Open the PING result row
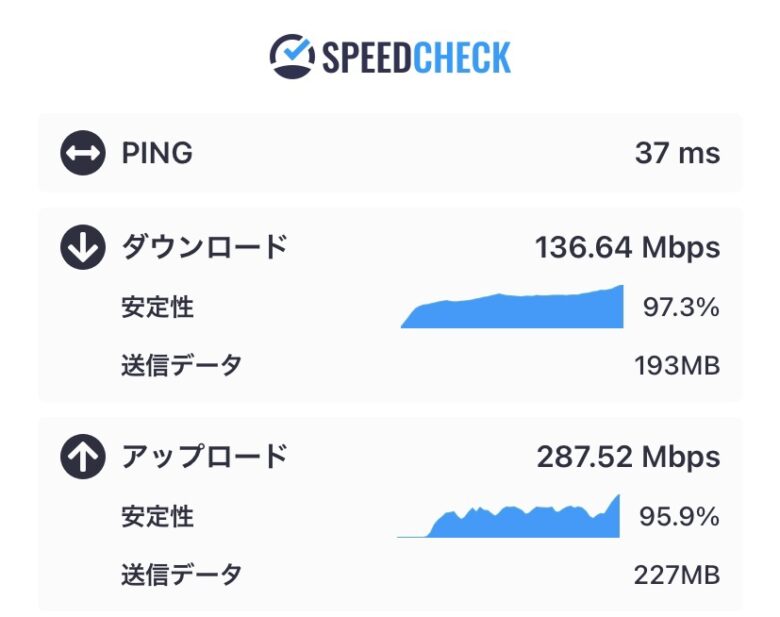 390,153
